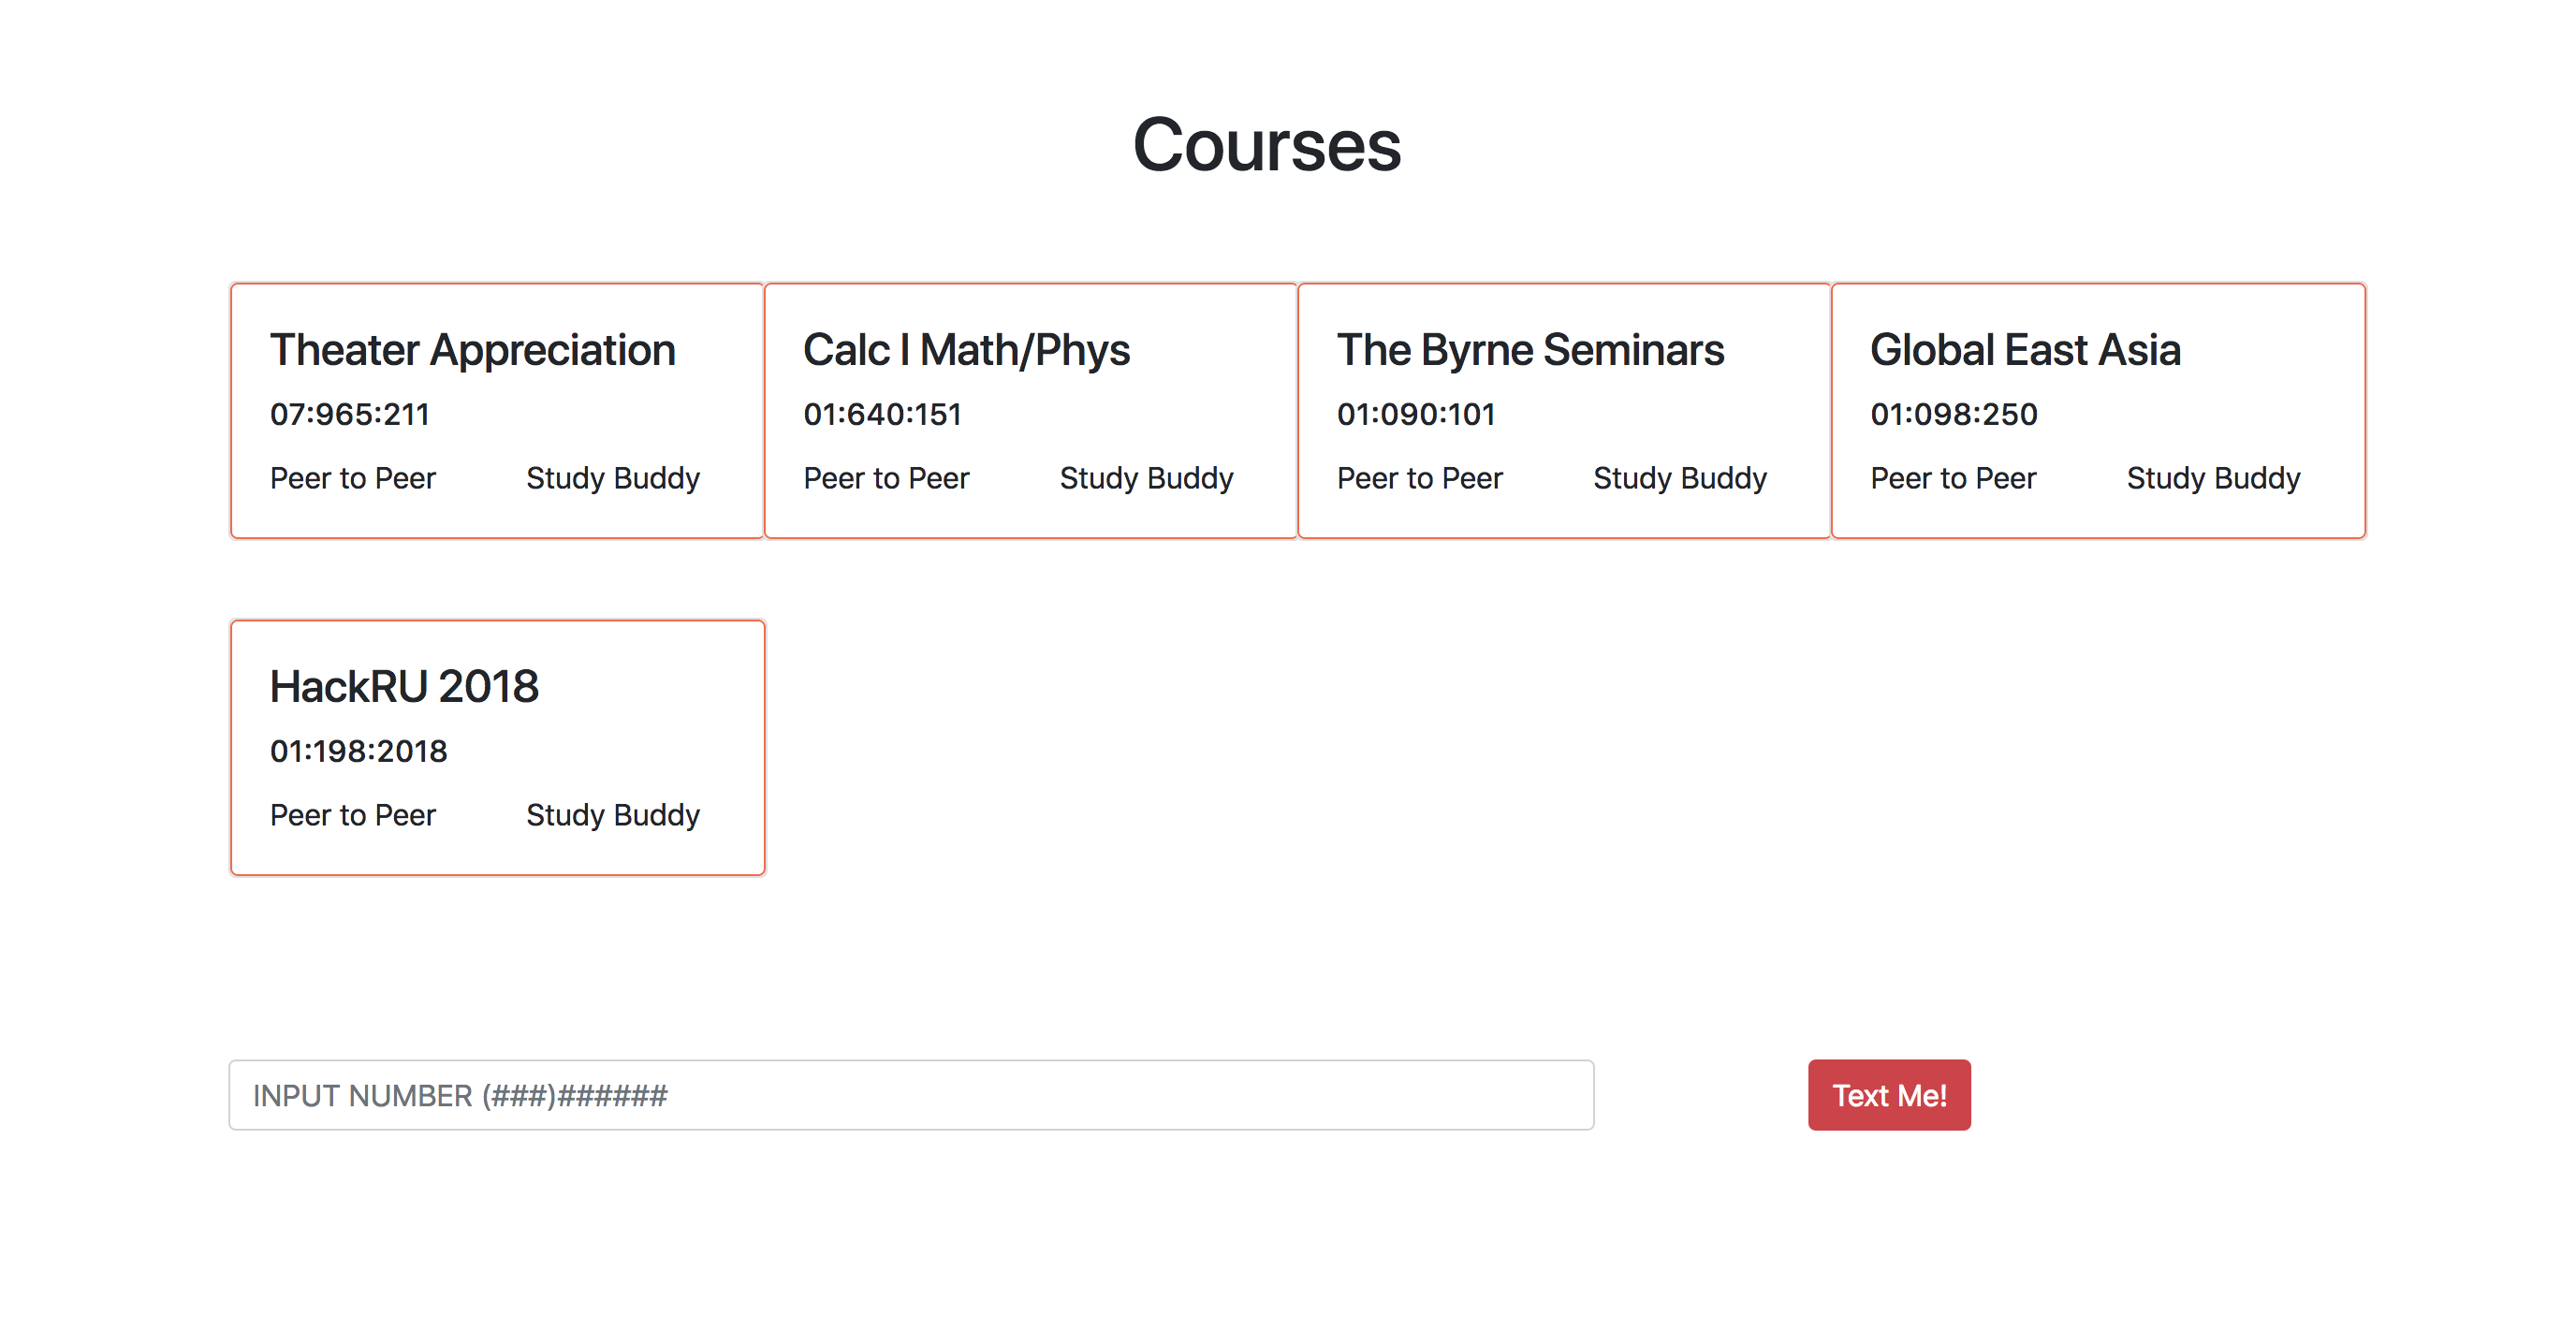Click the Calc I Math/Phys card title
The image size is (2576, 1344).
966,350
